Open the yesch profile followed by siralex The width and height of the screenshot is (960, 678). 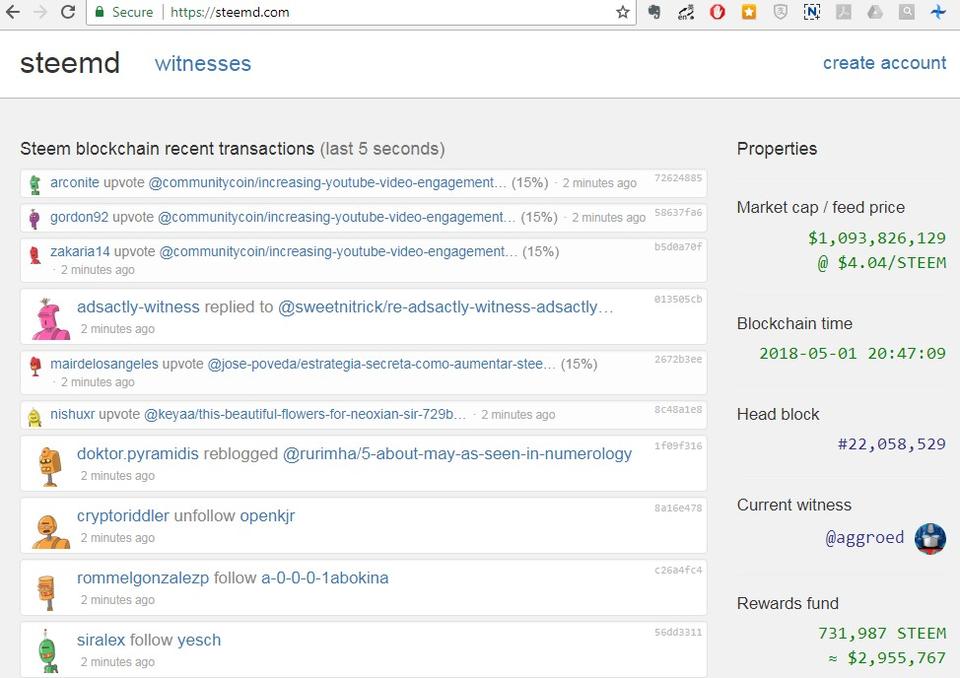(199, 640)
